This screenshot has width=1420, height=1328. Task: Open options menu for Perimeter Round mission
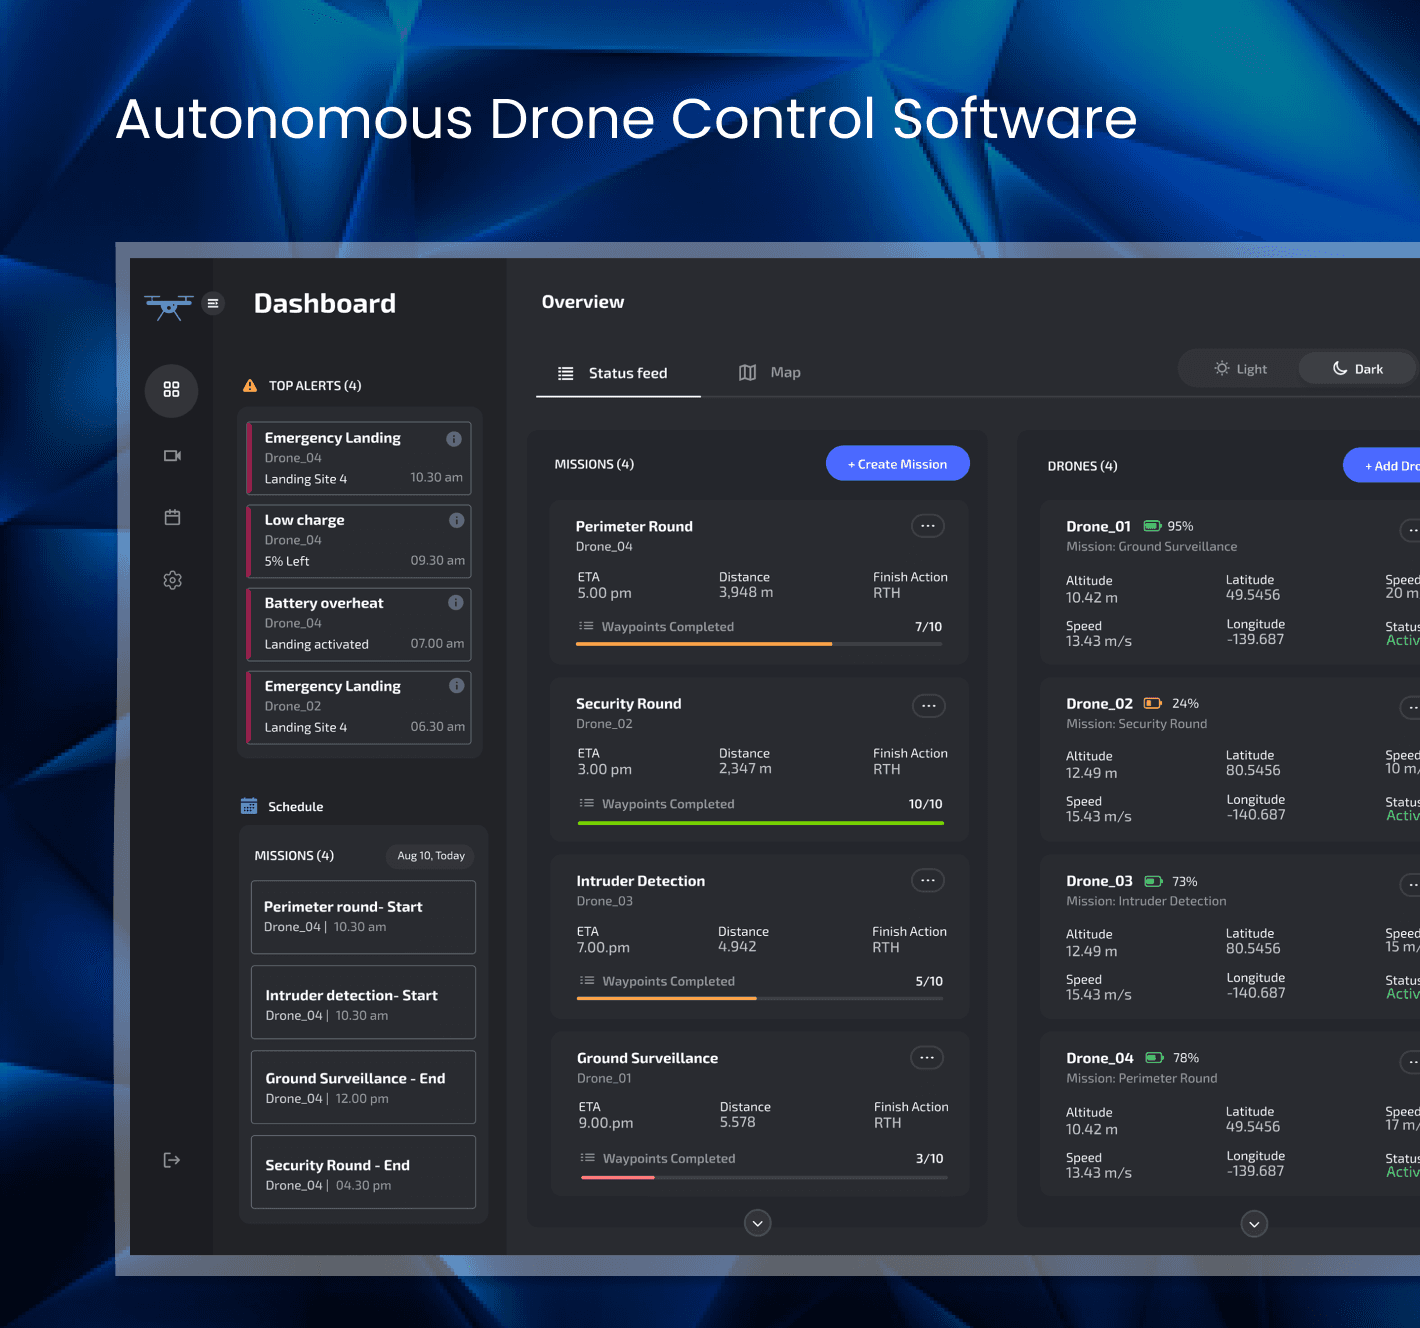pos(928,526)
